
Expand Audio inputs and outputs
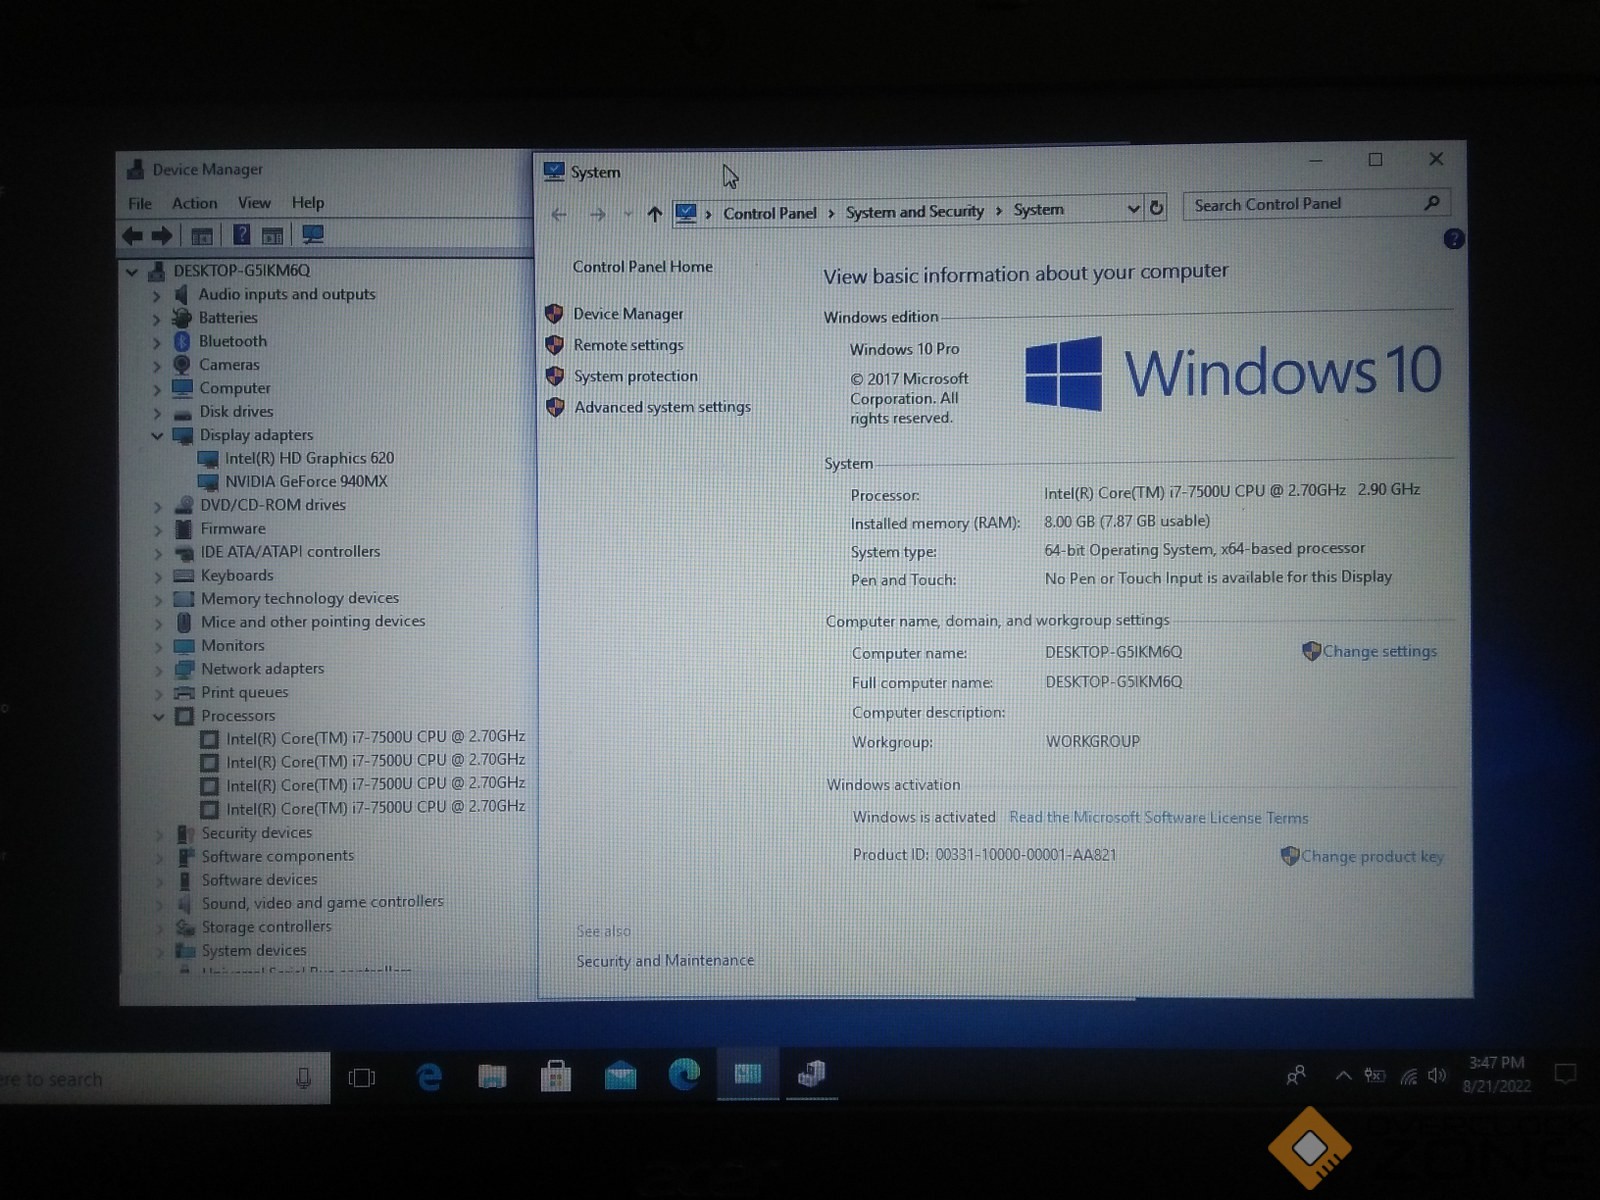[157, 295]
